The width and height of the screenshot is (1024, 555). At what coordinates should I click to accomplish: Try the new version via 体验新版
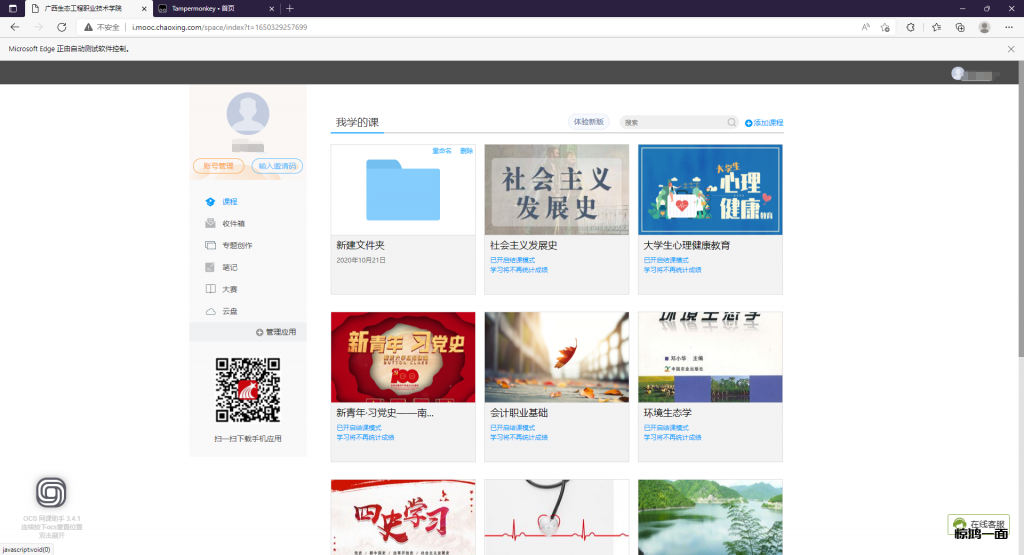588,122
